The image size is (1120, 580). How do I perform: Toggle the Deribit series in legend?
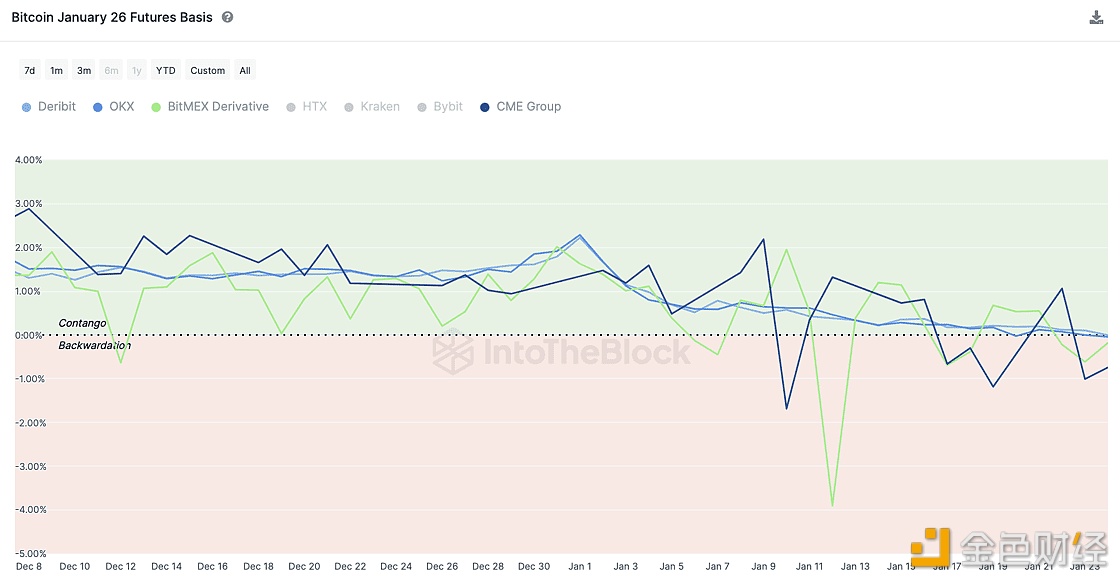pos(49,107)
